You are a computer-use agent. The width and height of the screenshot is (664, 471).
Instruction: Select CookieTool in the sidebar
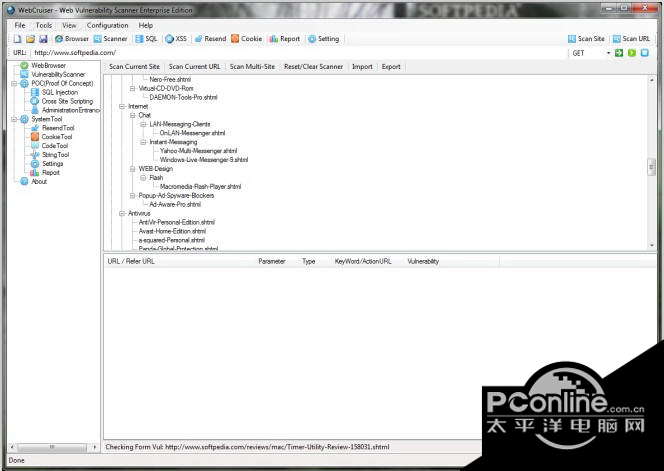click(57, 137)
